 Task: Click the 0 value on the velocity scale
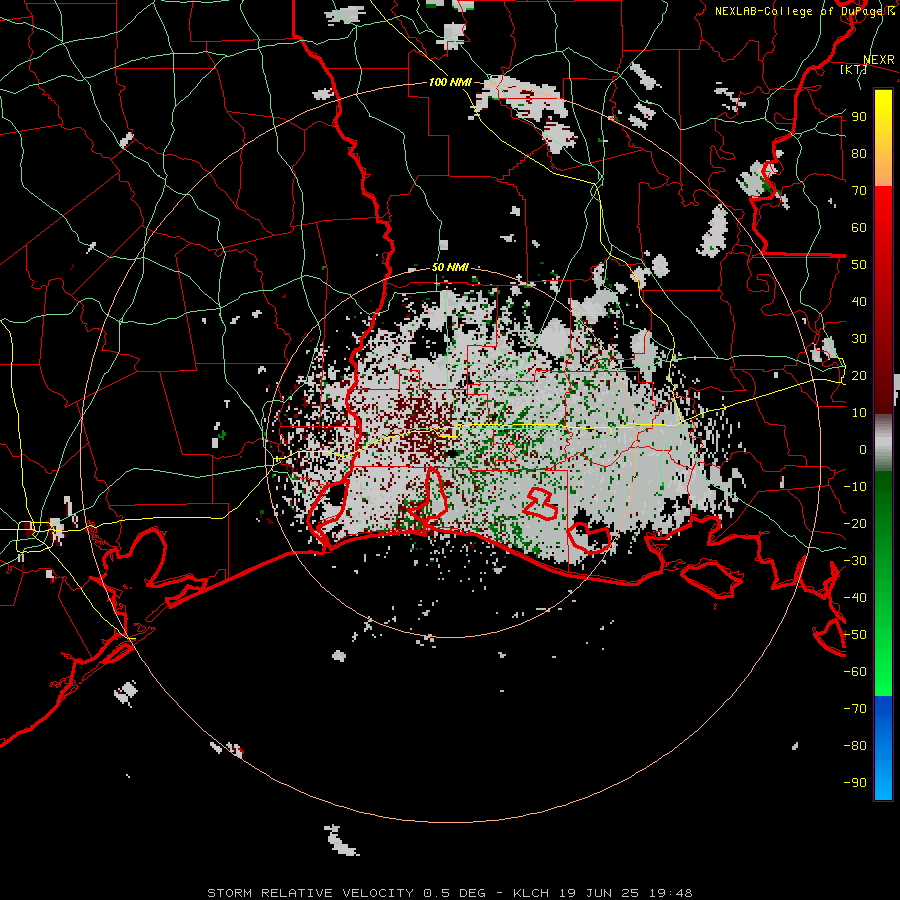point(863,449)
